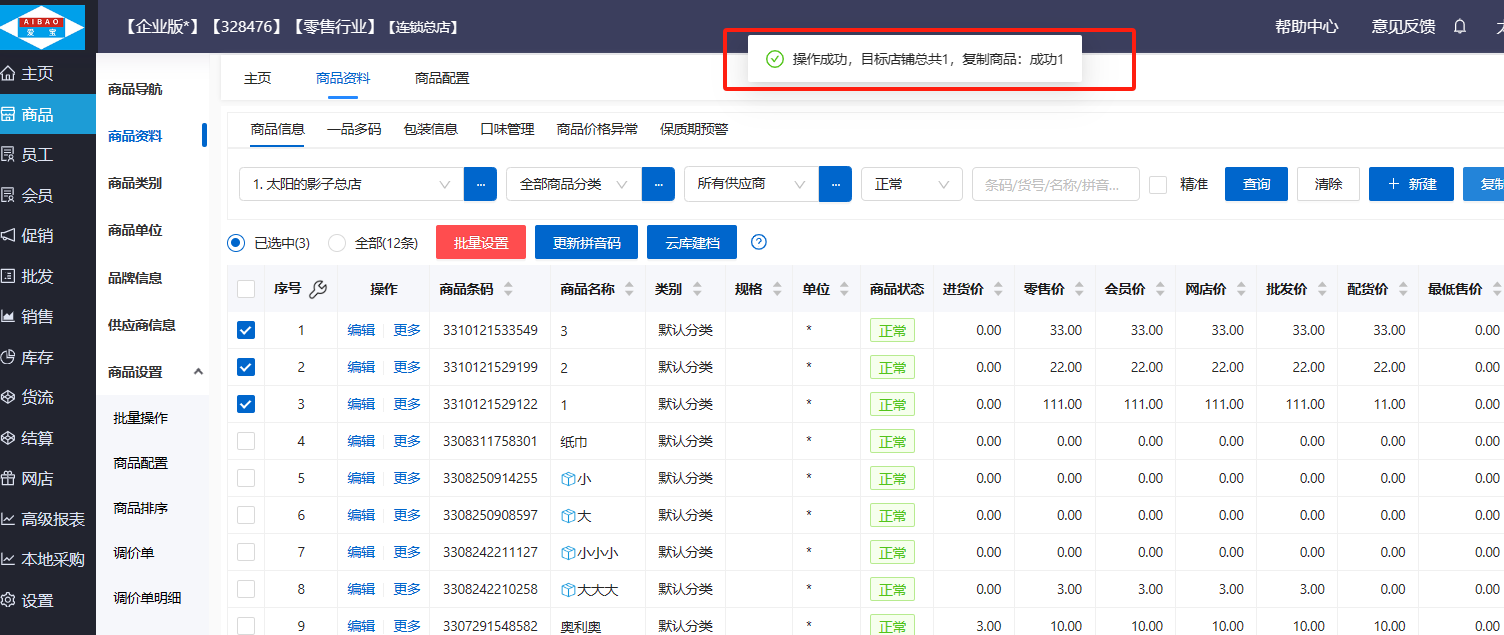Click the 规格 column sort arrows
1504x635 pixels.
776,289
